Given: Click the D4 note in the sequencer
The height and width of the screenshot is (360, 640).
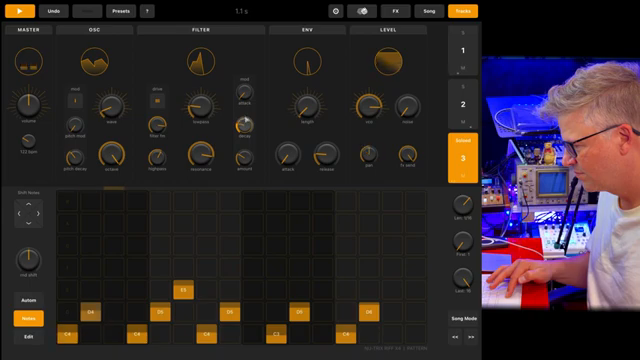Looking at the screenshot, I should 91,312.
